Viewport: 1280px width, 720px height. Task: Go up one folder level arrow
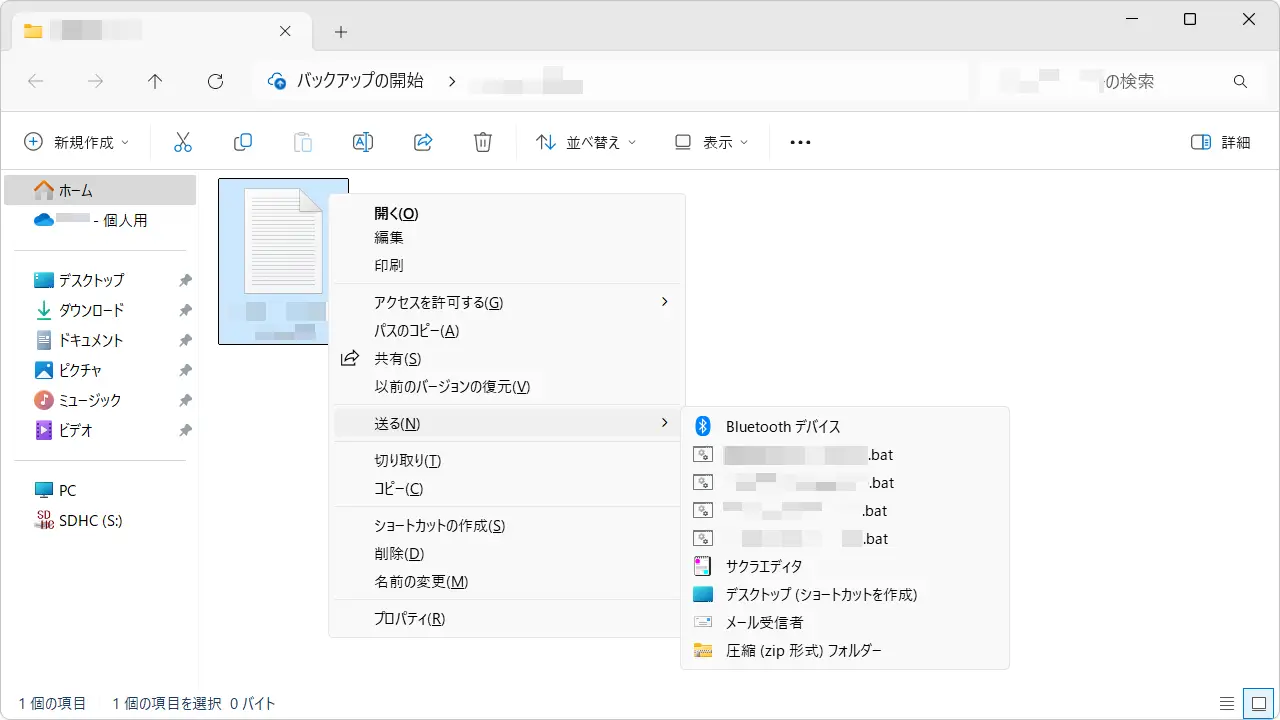tap(155, 82)
